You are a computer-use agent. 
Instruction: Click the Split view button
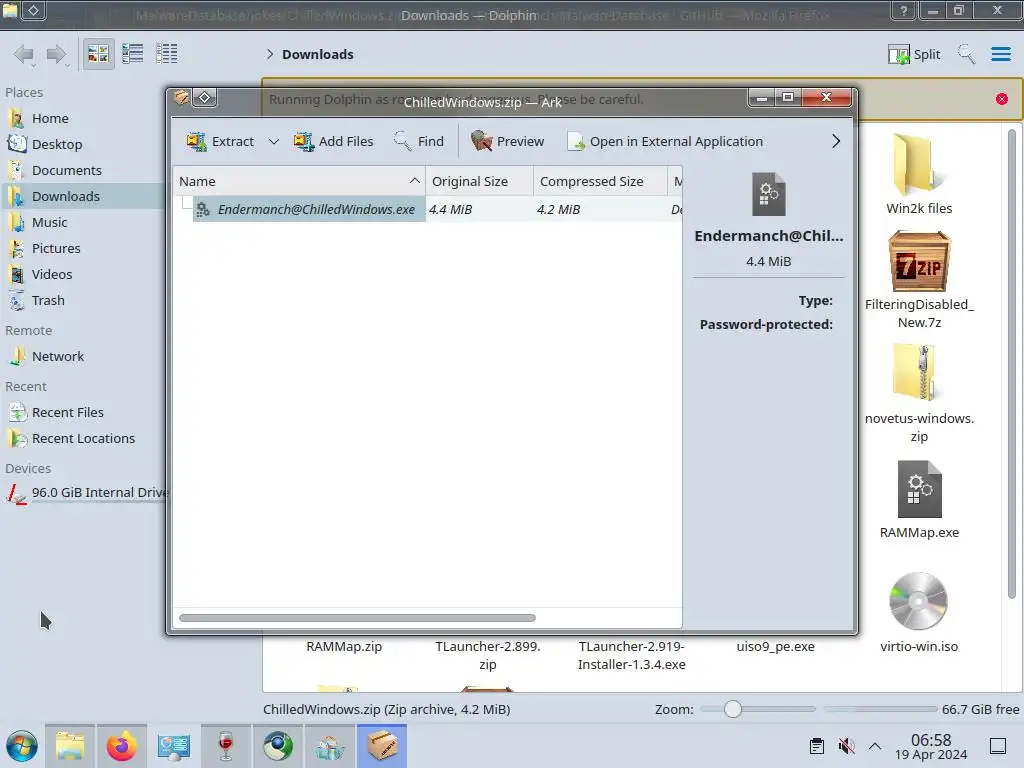914,54
